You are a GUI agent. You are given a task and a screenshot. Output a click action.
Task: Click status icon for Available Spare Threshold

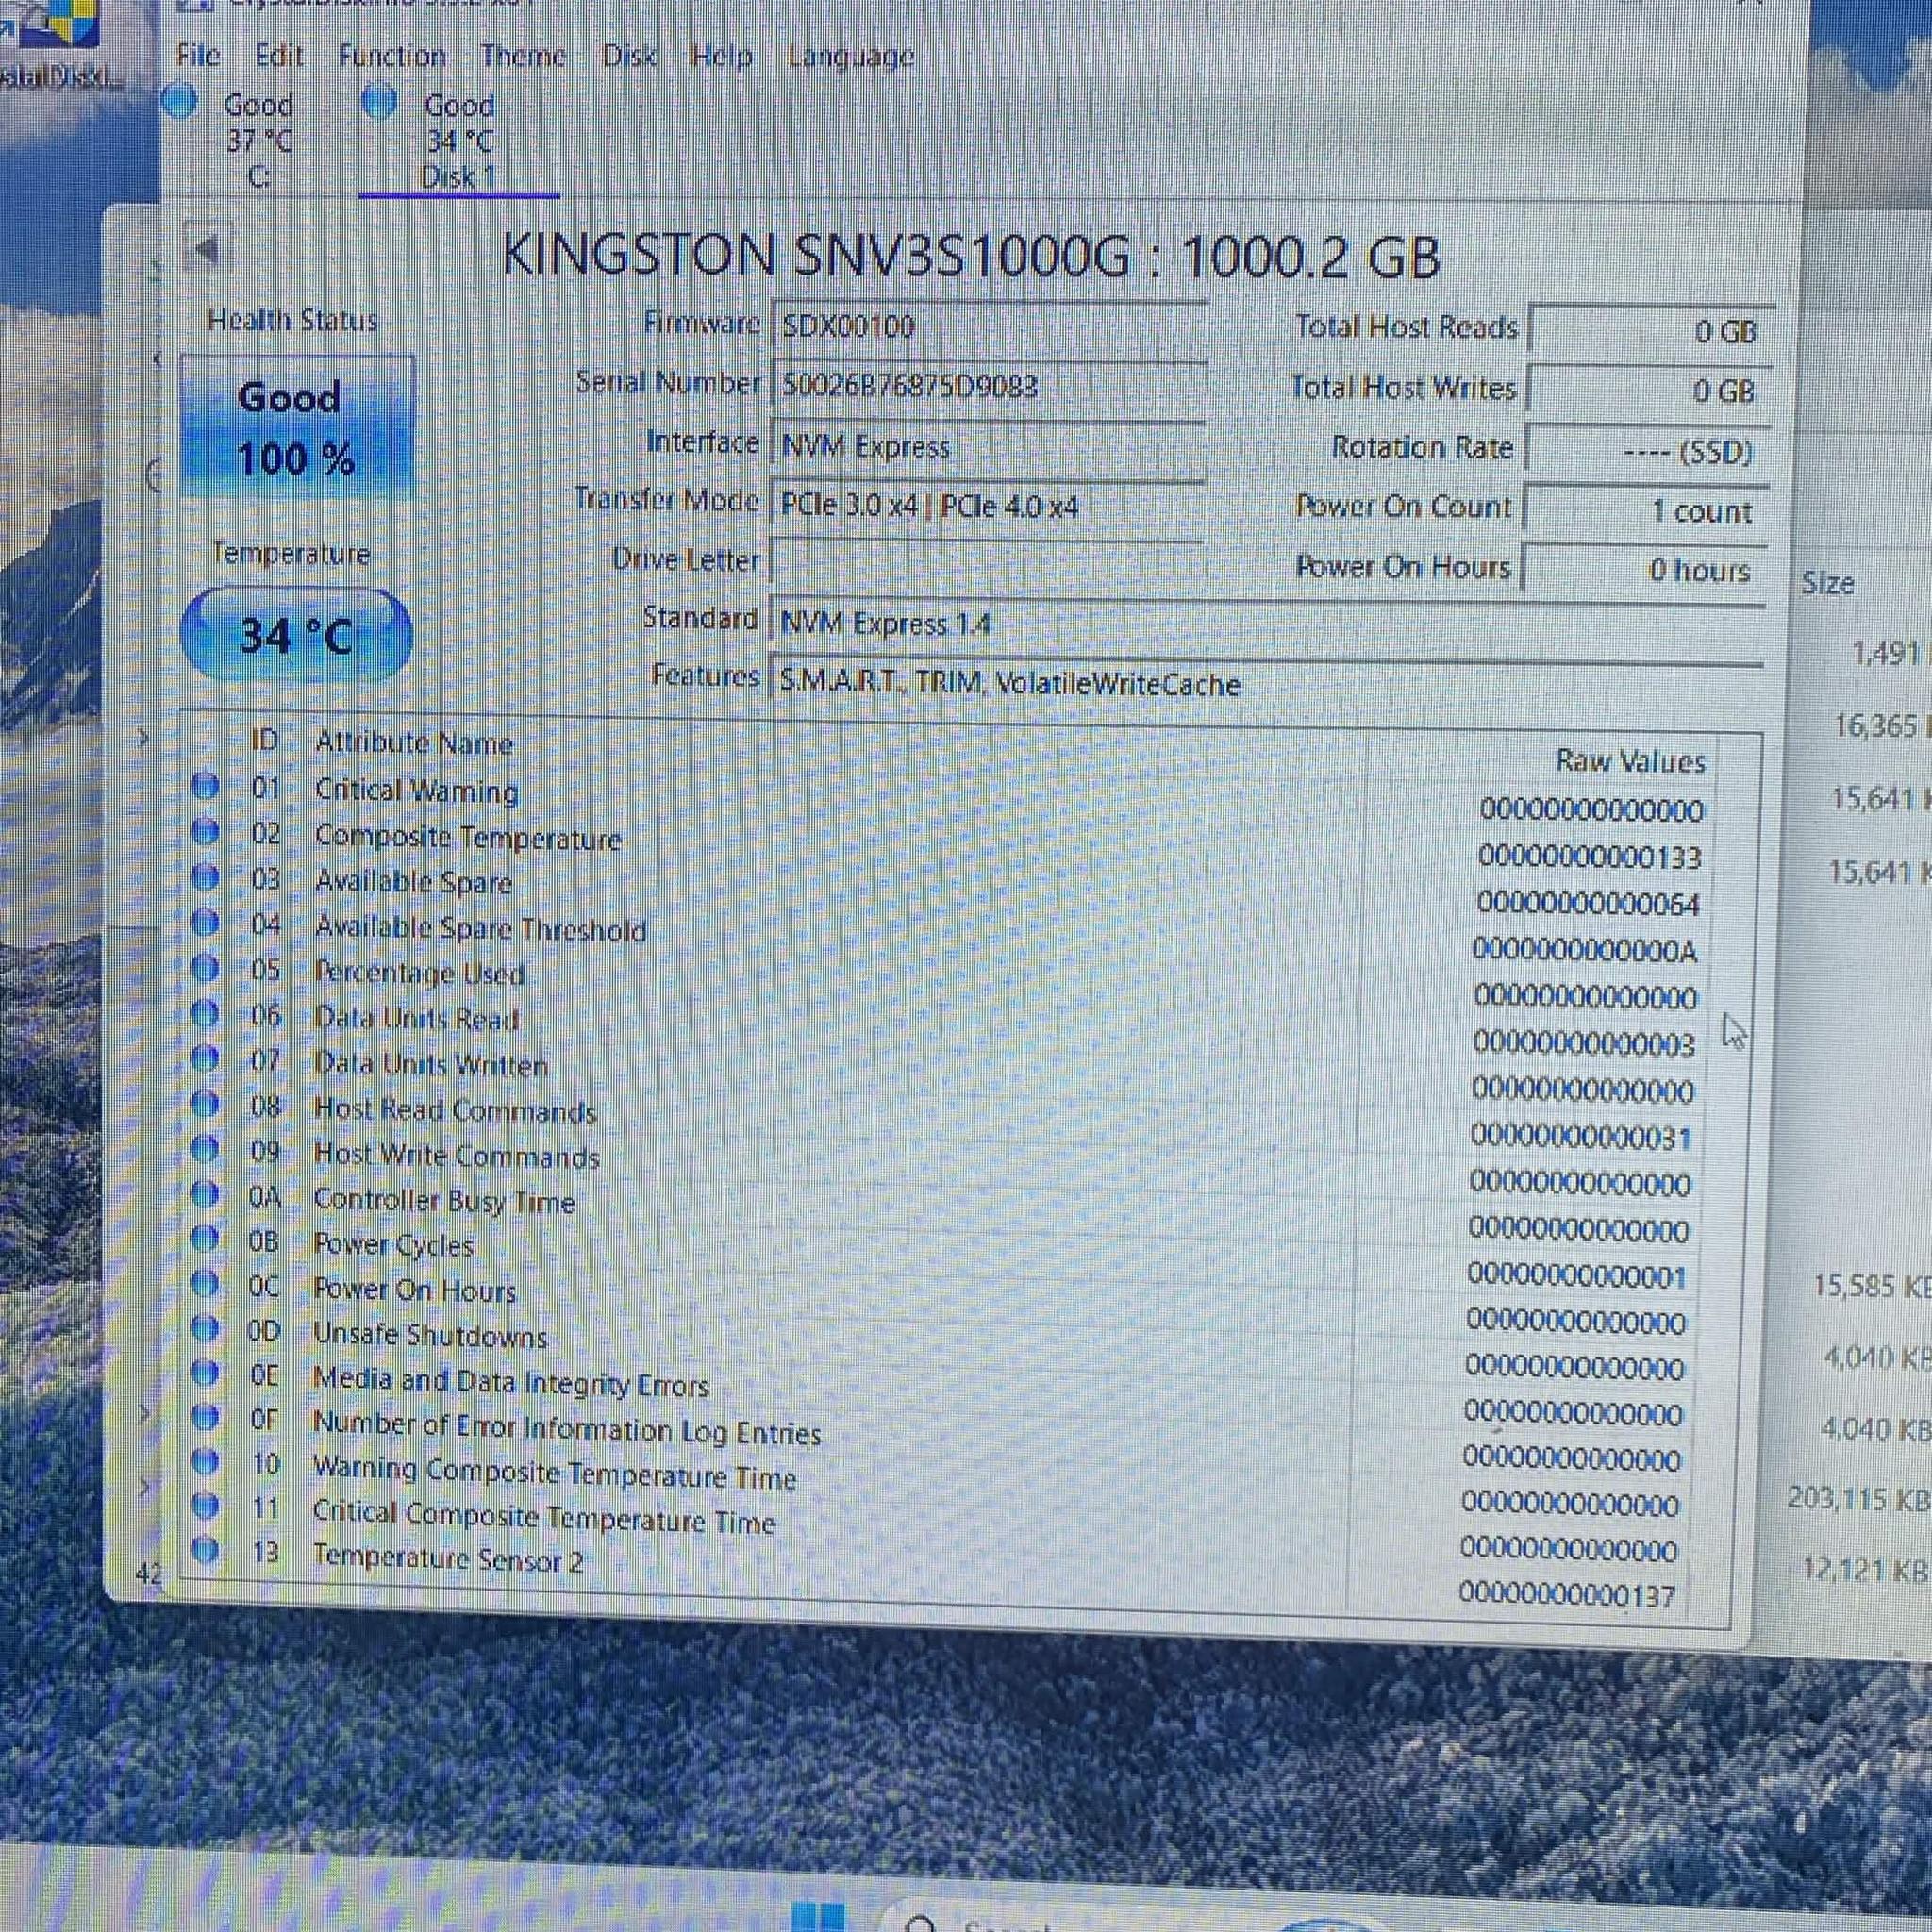[205, 923]
